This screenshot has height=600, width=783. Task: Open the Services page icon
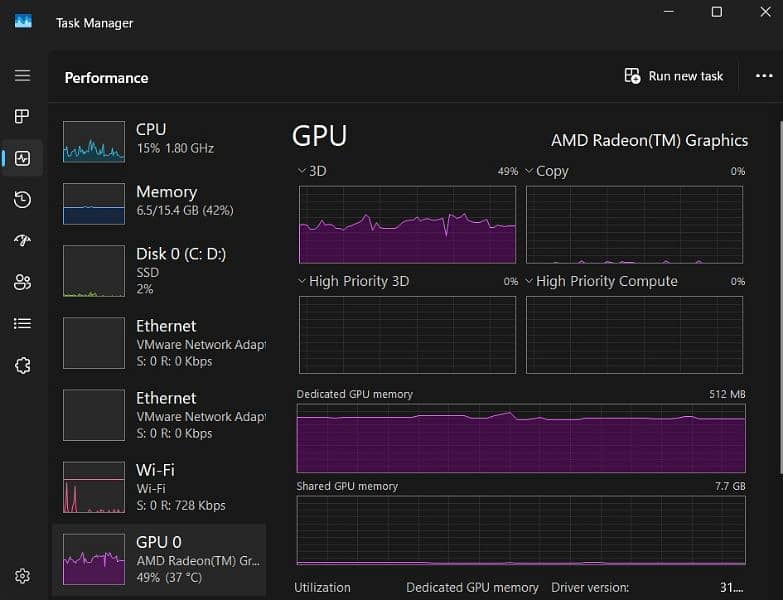[x=22, y=365]
